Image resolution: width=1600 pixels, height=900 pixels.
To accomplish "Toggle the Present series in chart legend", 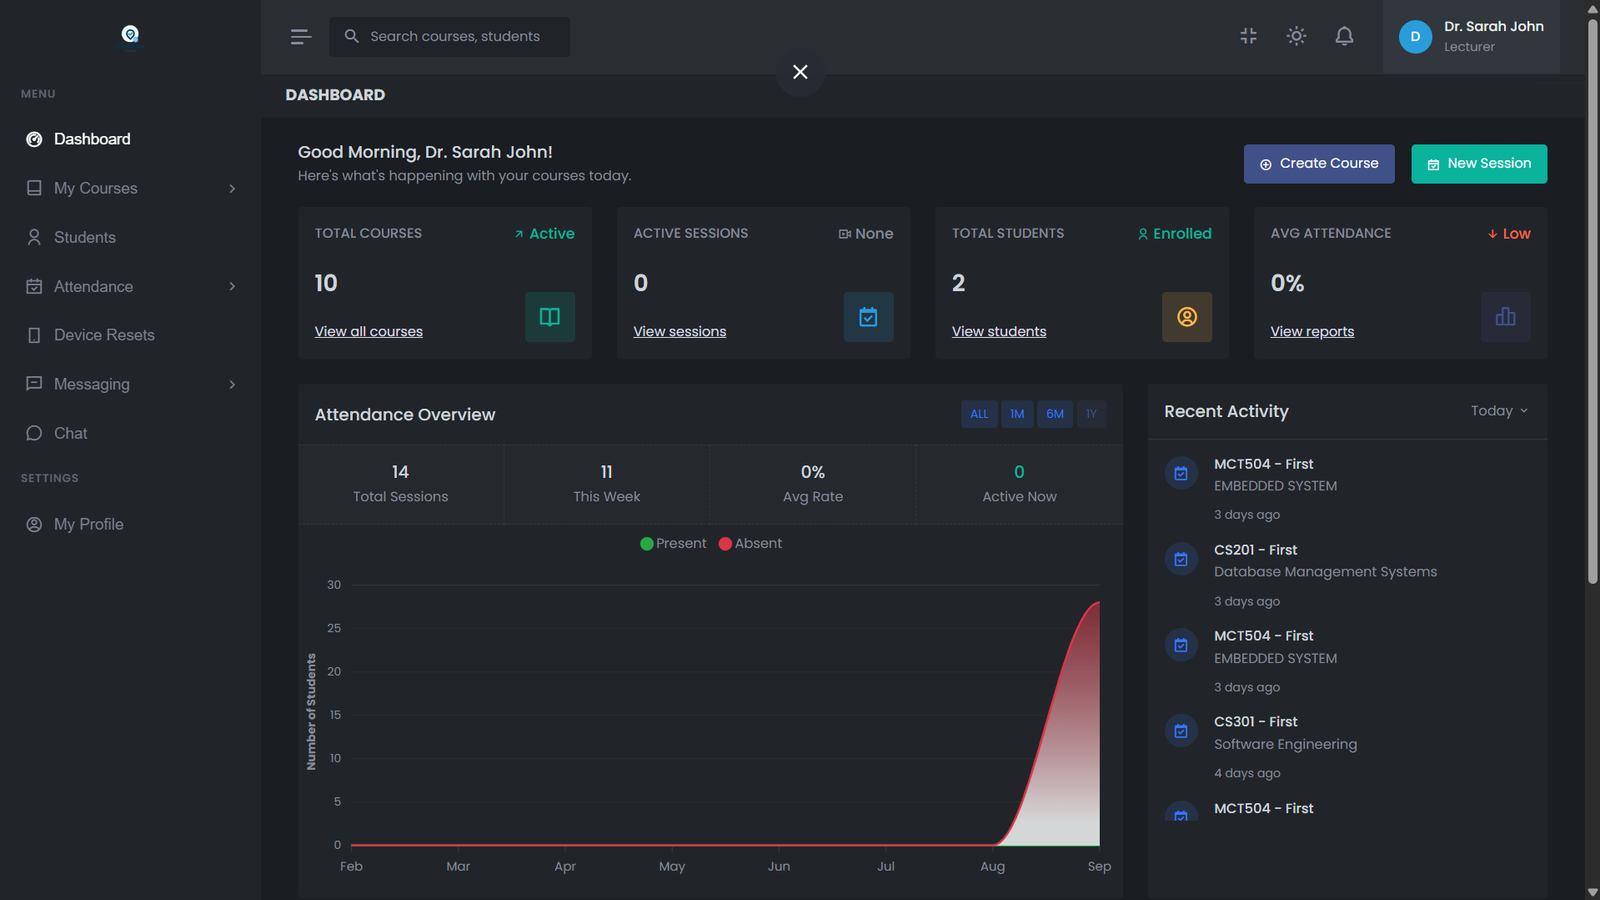I will (x=673, y=544).
